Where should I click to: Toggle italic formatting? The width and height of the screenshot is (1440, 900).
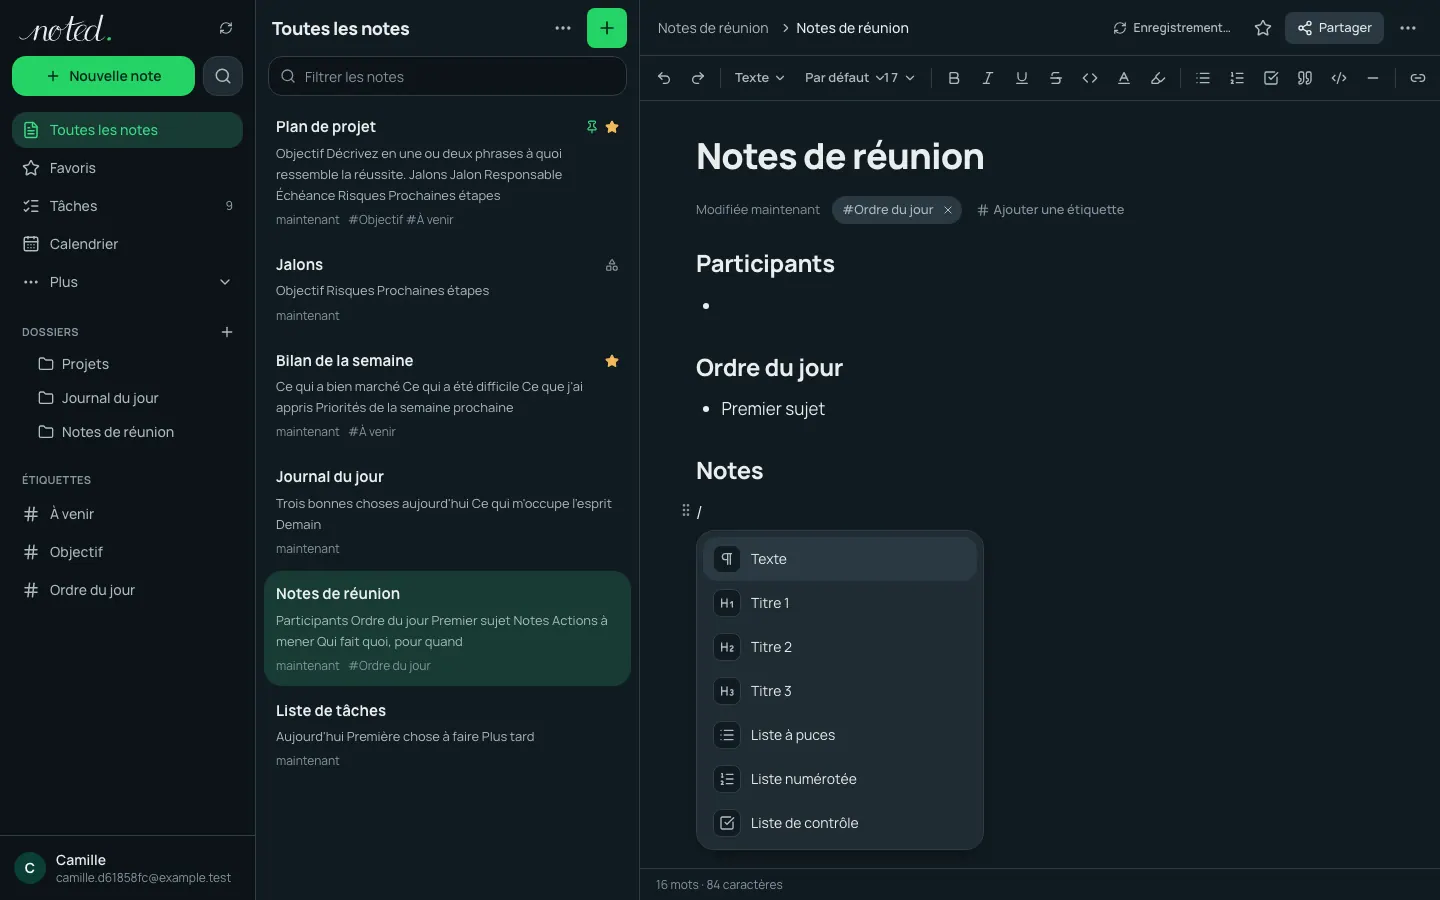coord(988,78)
